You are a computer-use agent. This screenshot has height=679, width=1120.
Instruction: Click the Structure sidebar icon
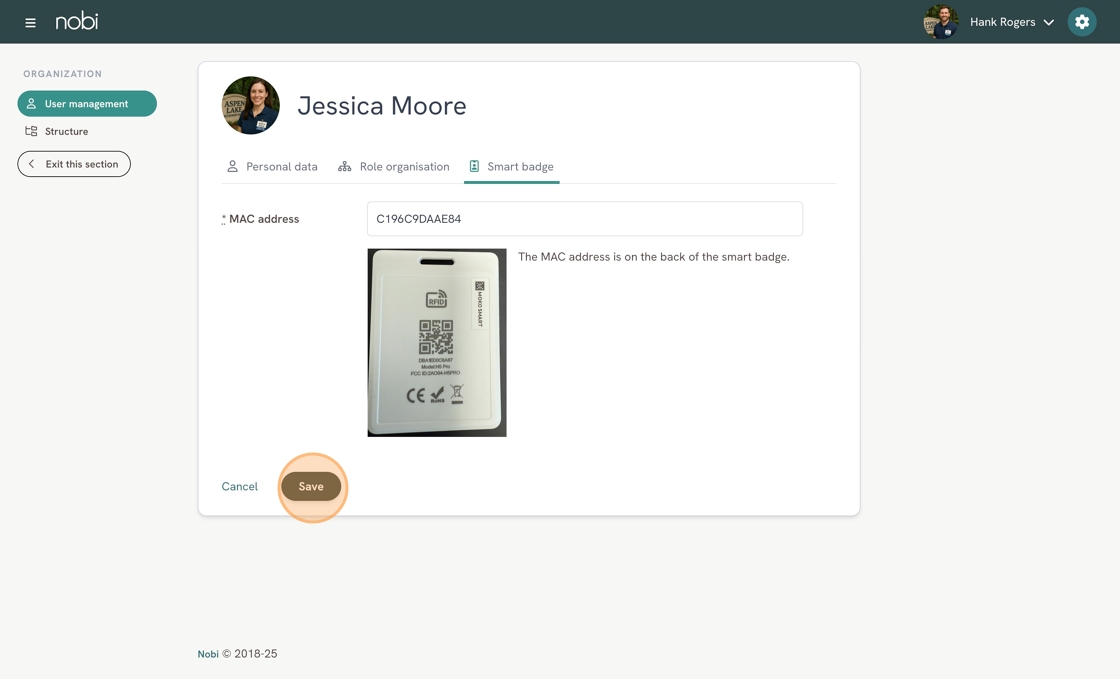point(31,131)
